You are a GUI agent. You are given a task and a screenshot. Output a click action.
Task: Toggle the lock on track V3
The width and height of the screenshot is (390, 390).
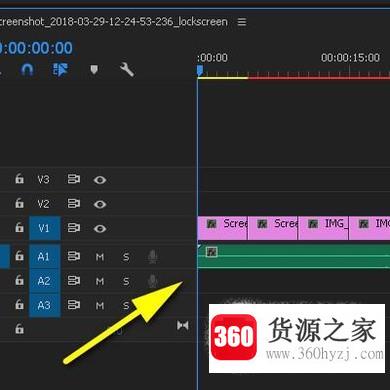[19, 179]
